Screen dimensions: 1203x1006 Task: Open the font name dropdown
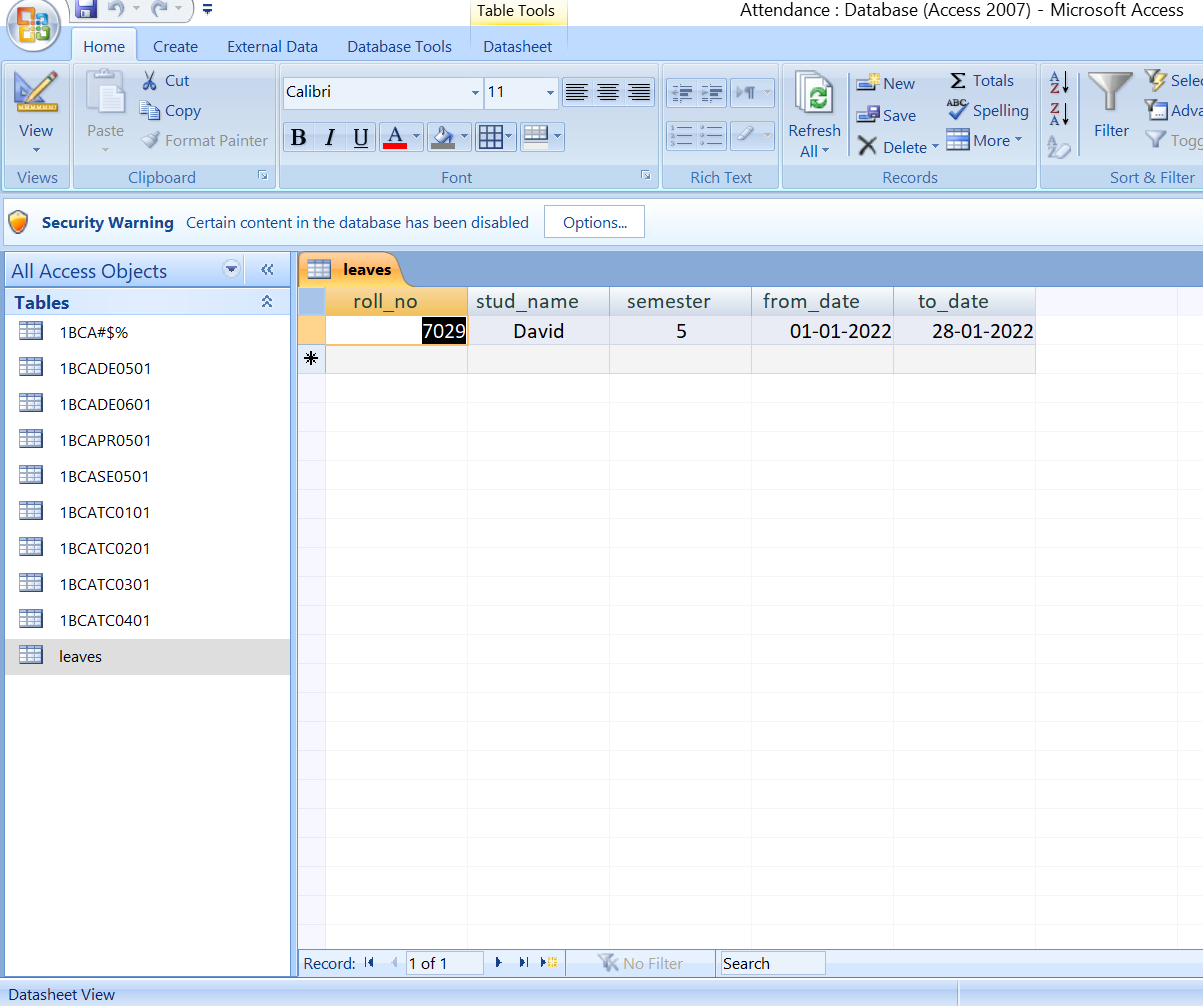(475, 93)
